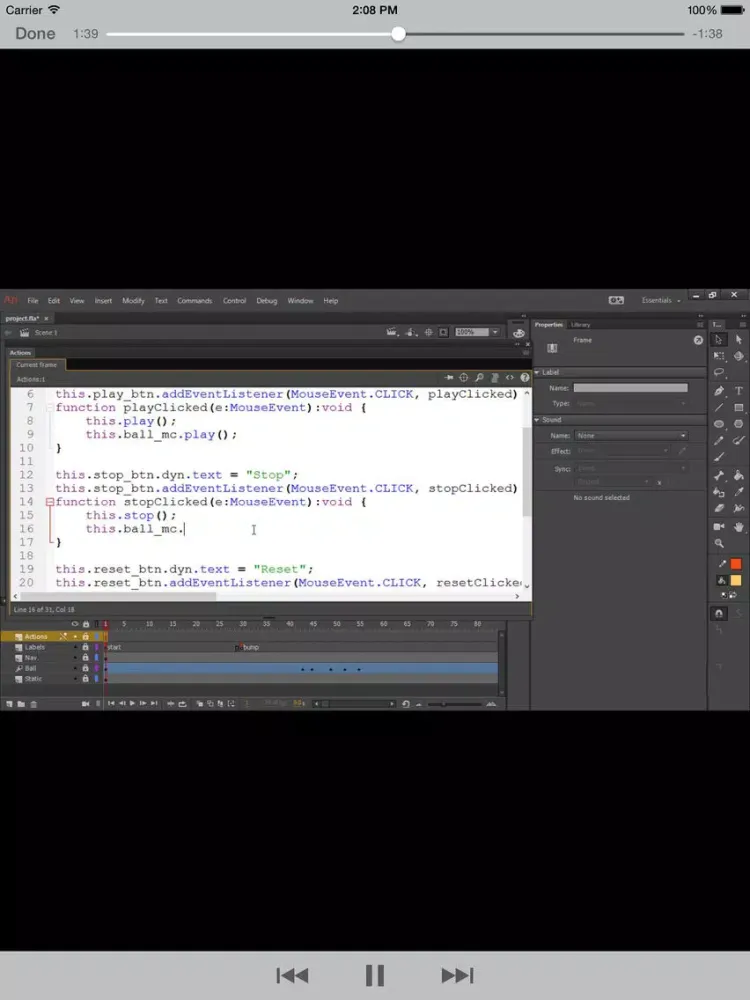Open the Commands menu
The height and width of the screenshot is (1000, 750).
195,301
